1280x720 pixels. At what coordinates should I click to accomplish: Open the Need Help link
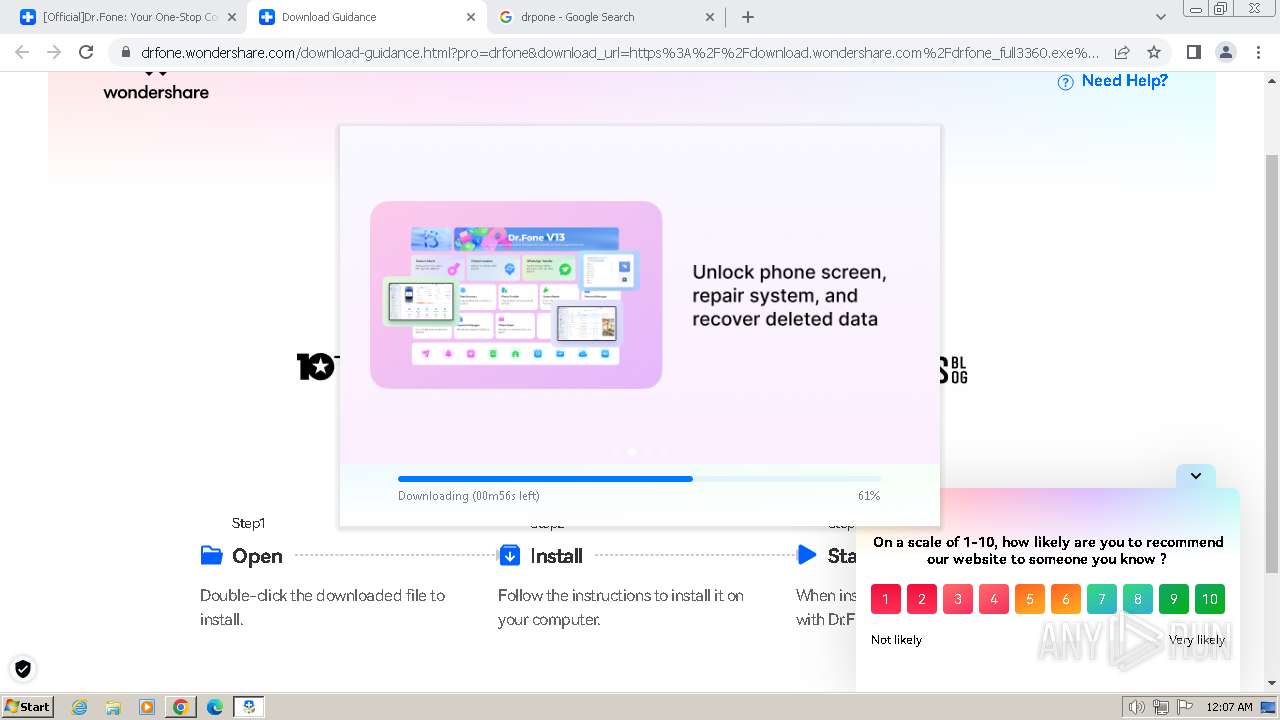pos(1124,81)
